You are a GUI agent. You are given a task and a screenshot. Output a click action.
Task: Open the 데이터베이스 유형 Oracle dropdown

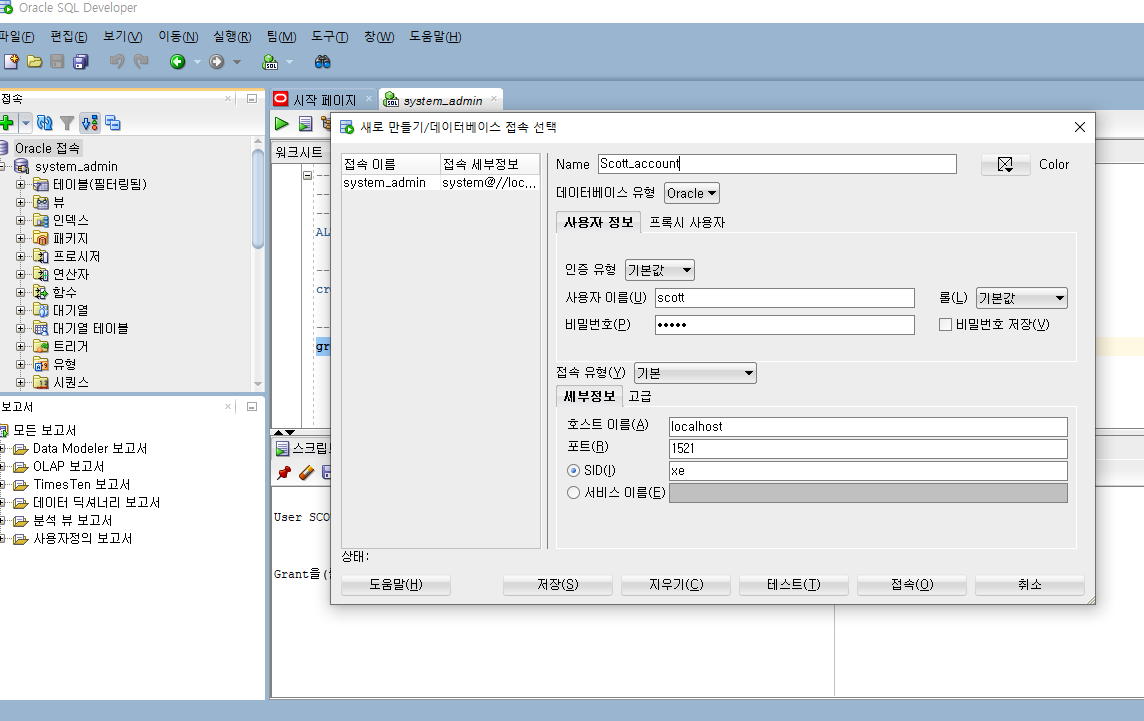(x=692, y=193)
